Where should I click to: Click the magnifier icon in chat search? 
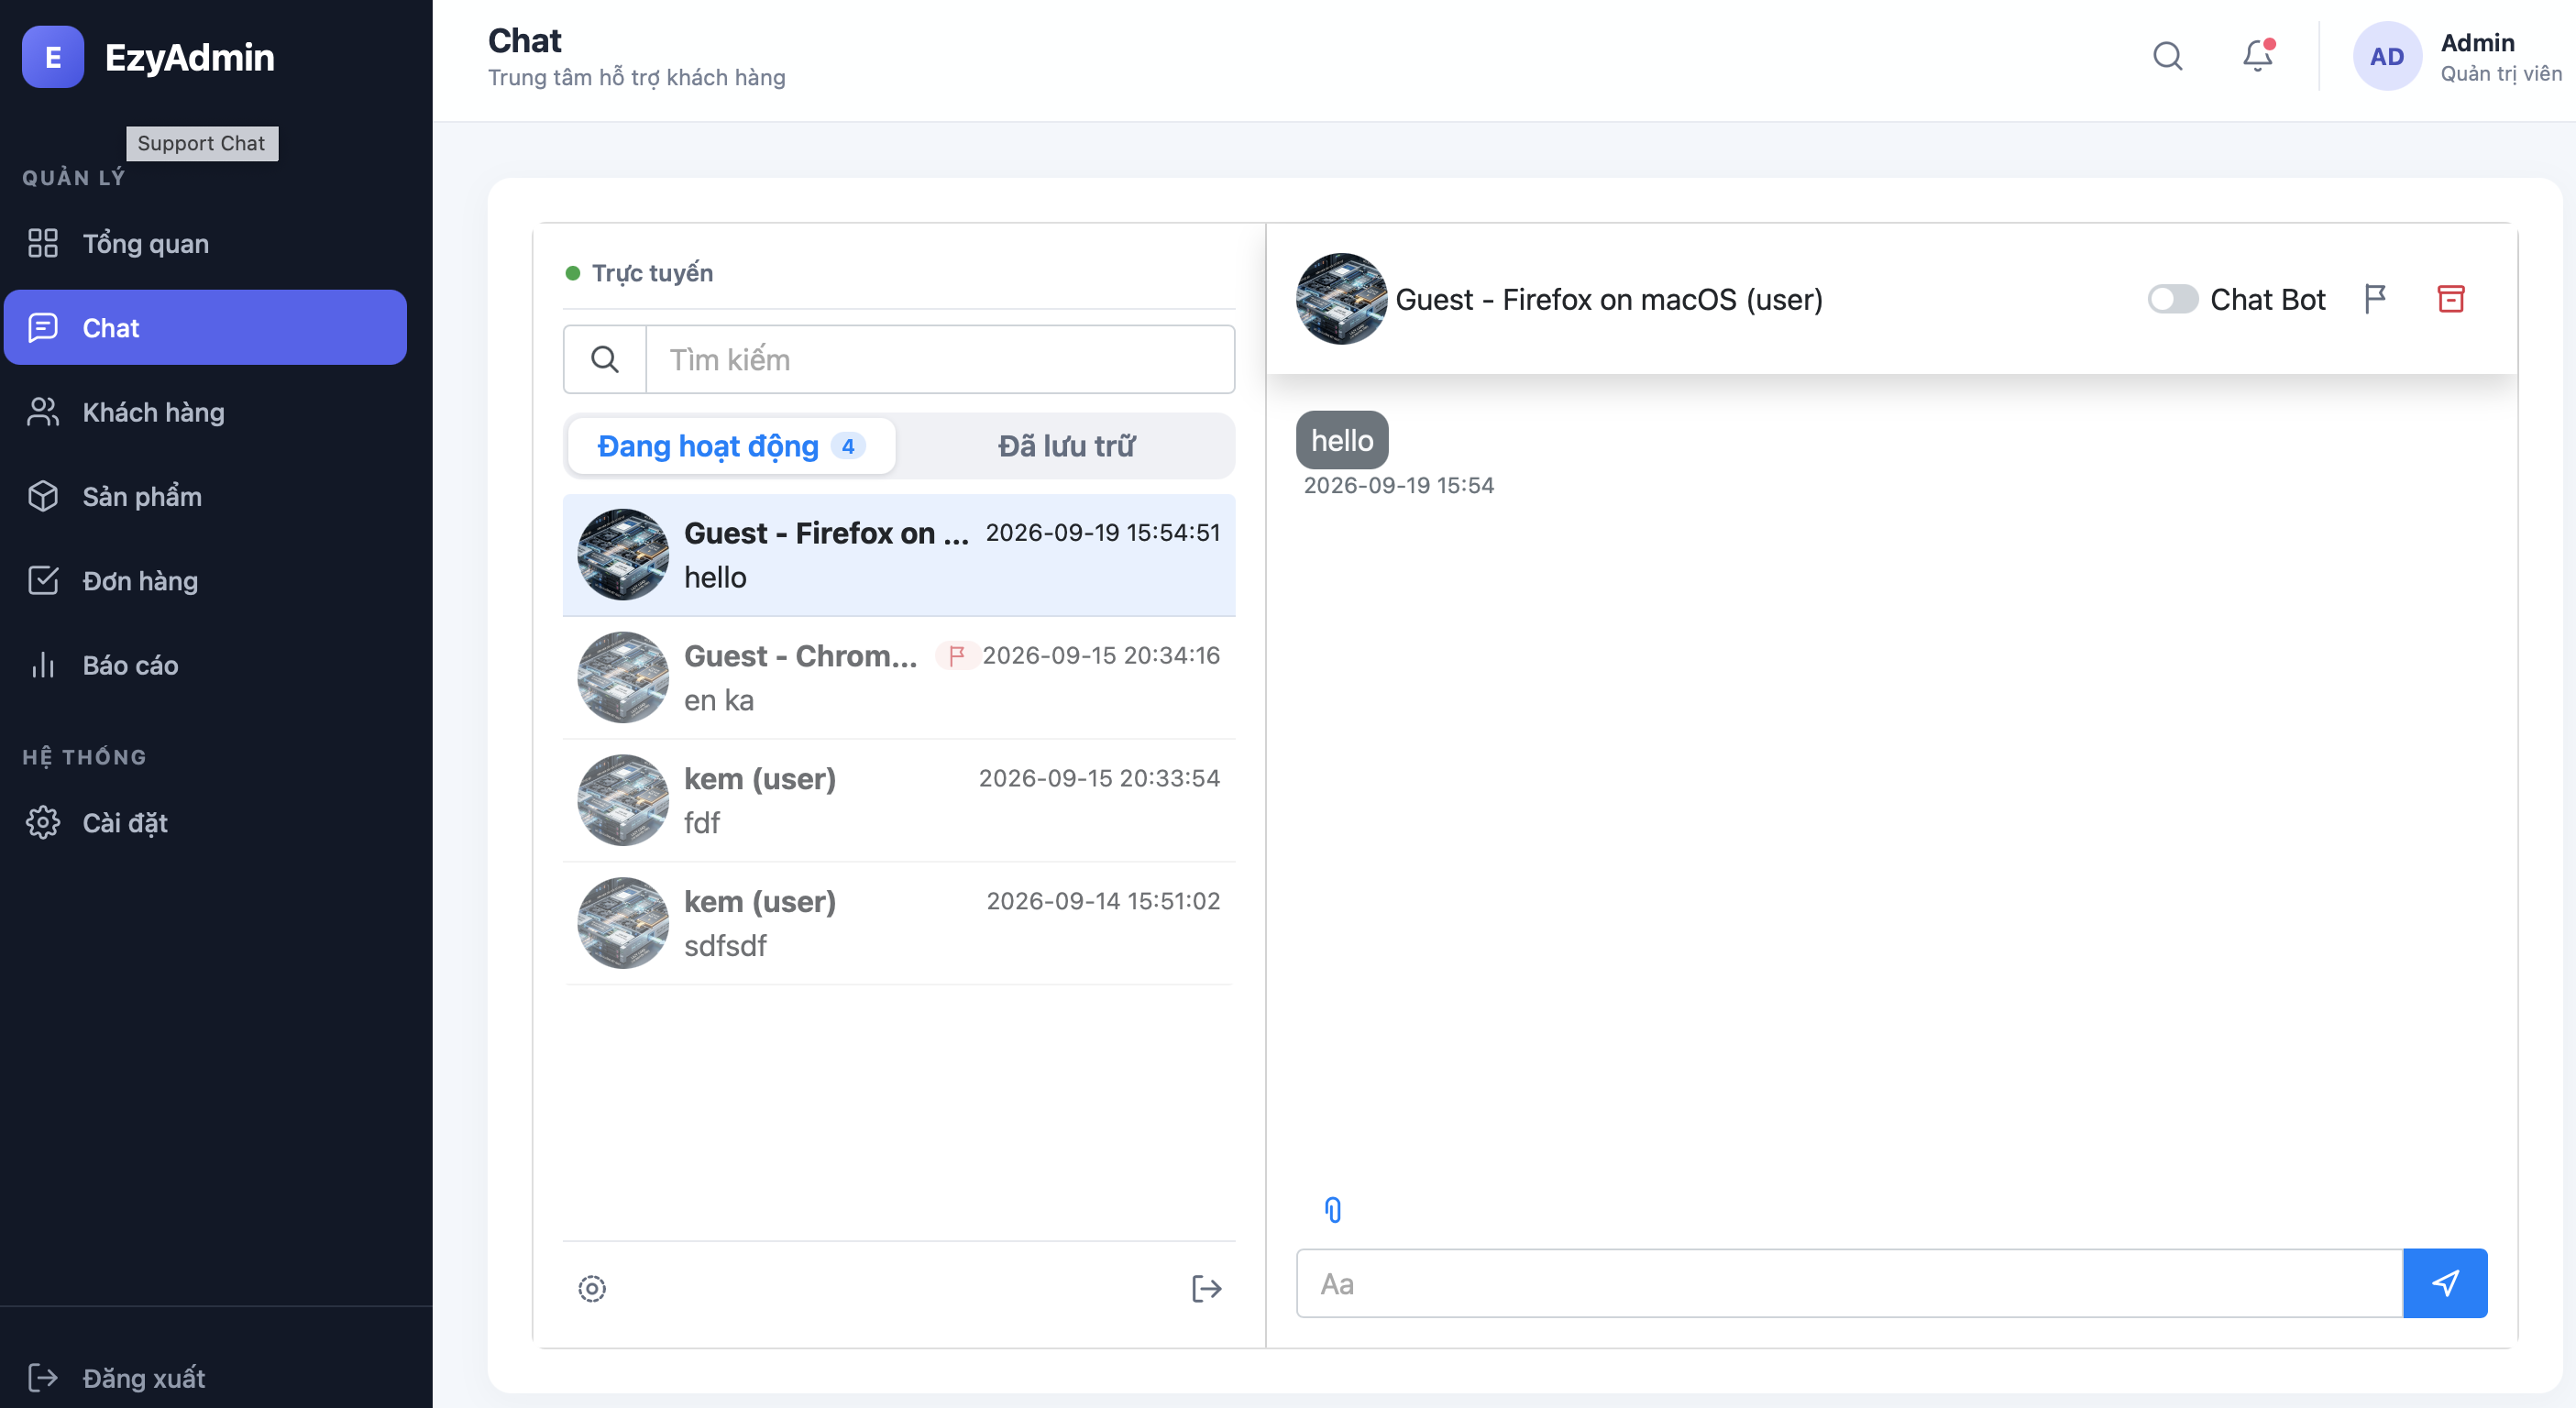point(605,359)
